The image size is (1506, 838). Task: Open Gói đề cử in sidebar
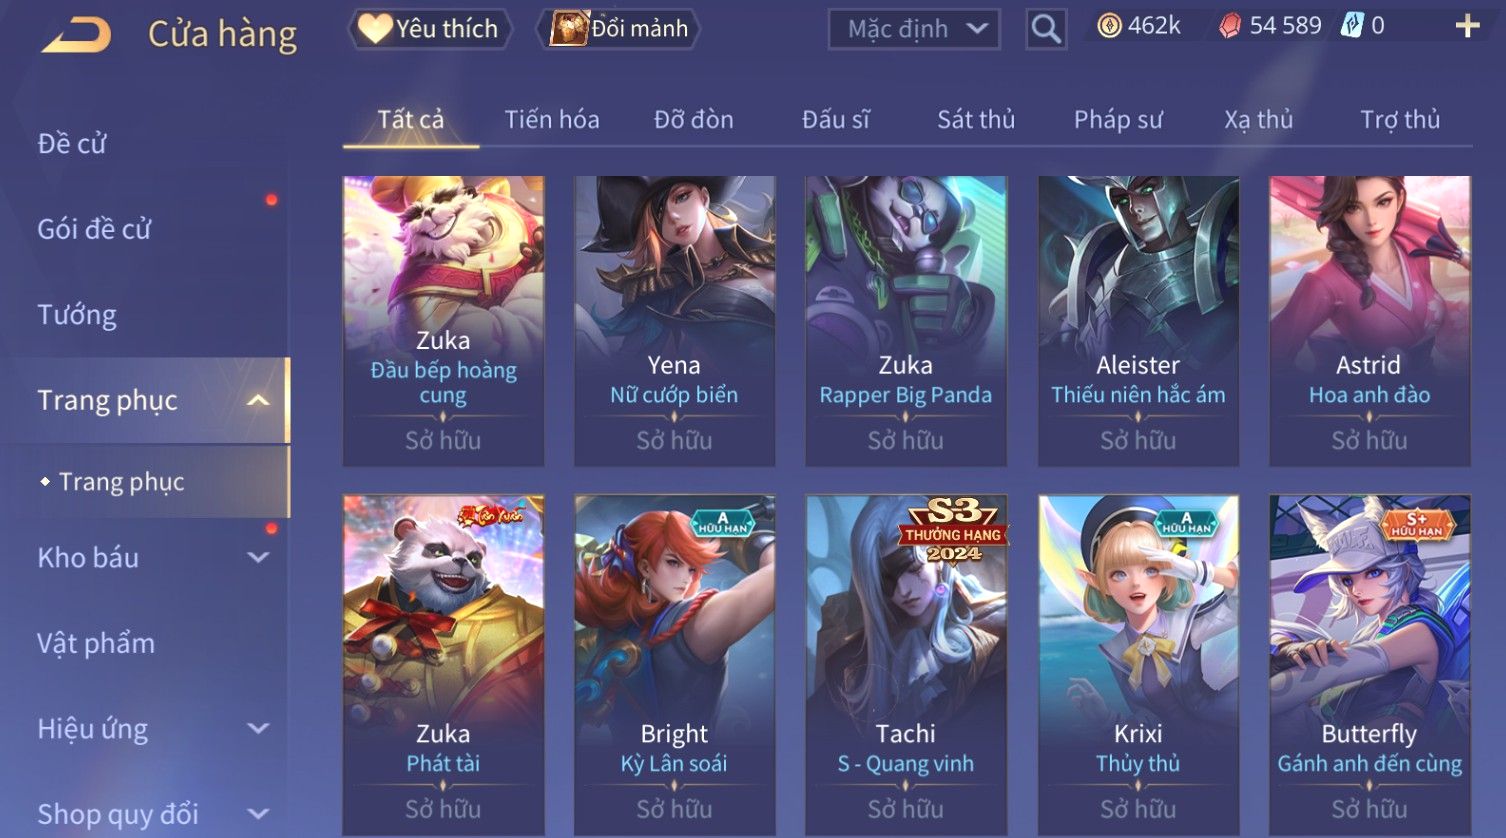click(94, 229)
